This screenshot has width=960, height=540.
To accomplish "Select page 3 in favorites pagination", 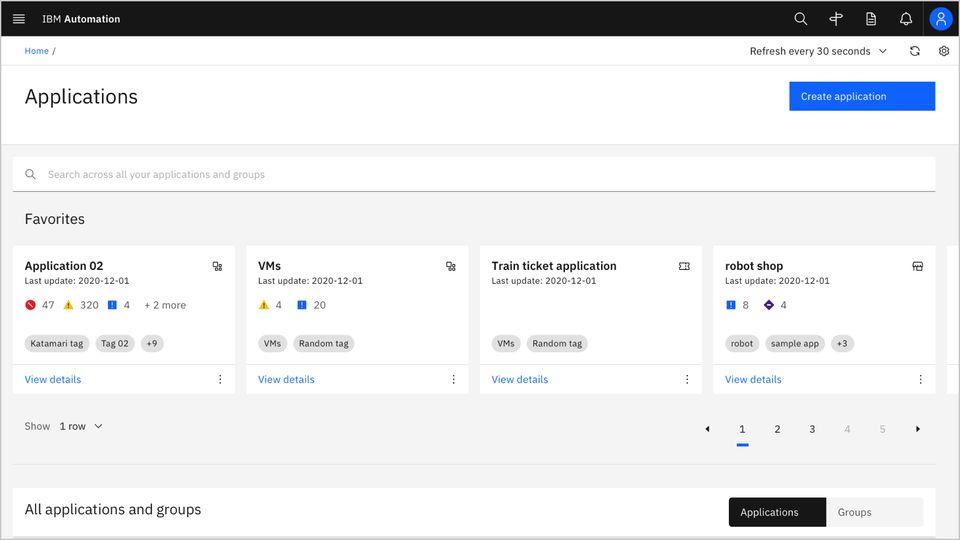I will [x=812, y=429].
